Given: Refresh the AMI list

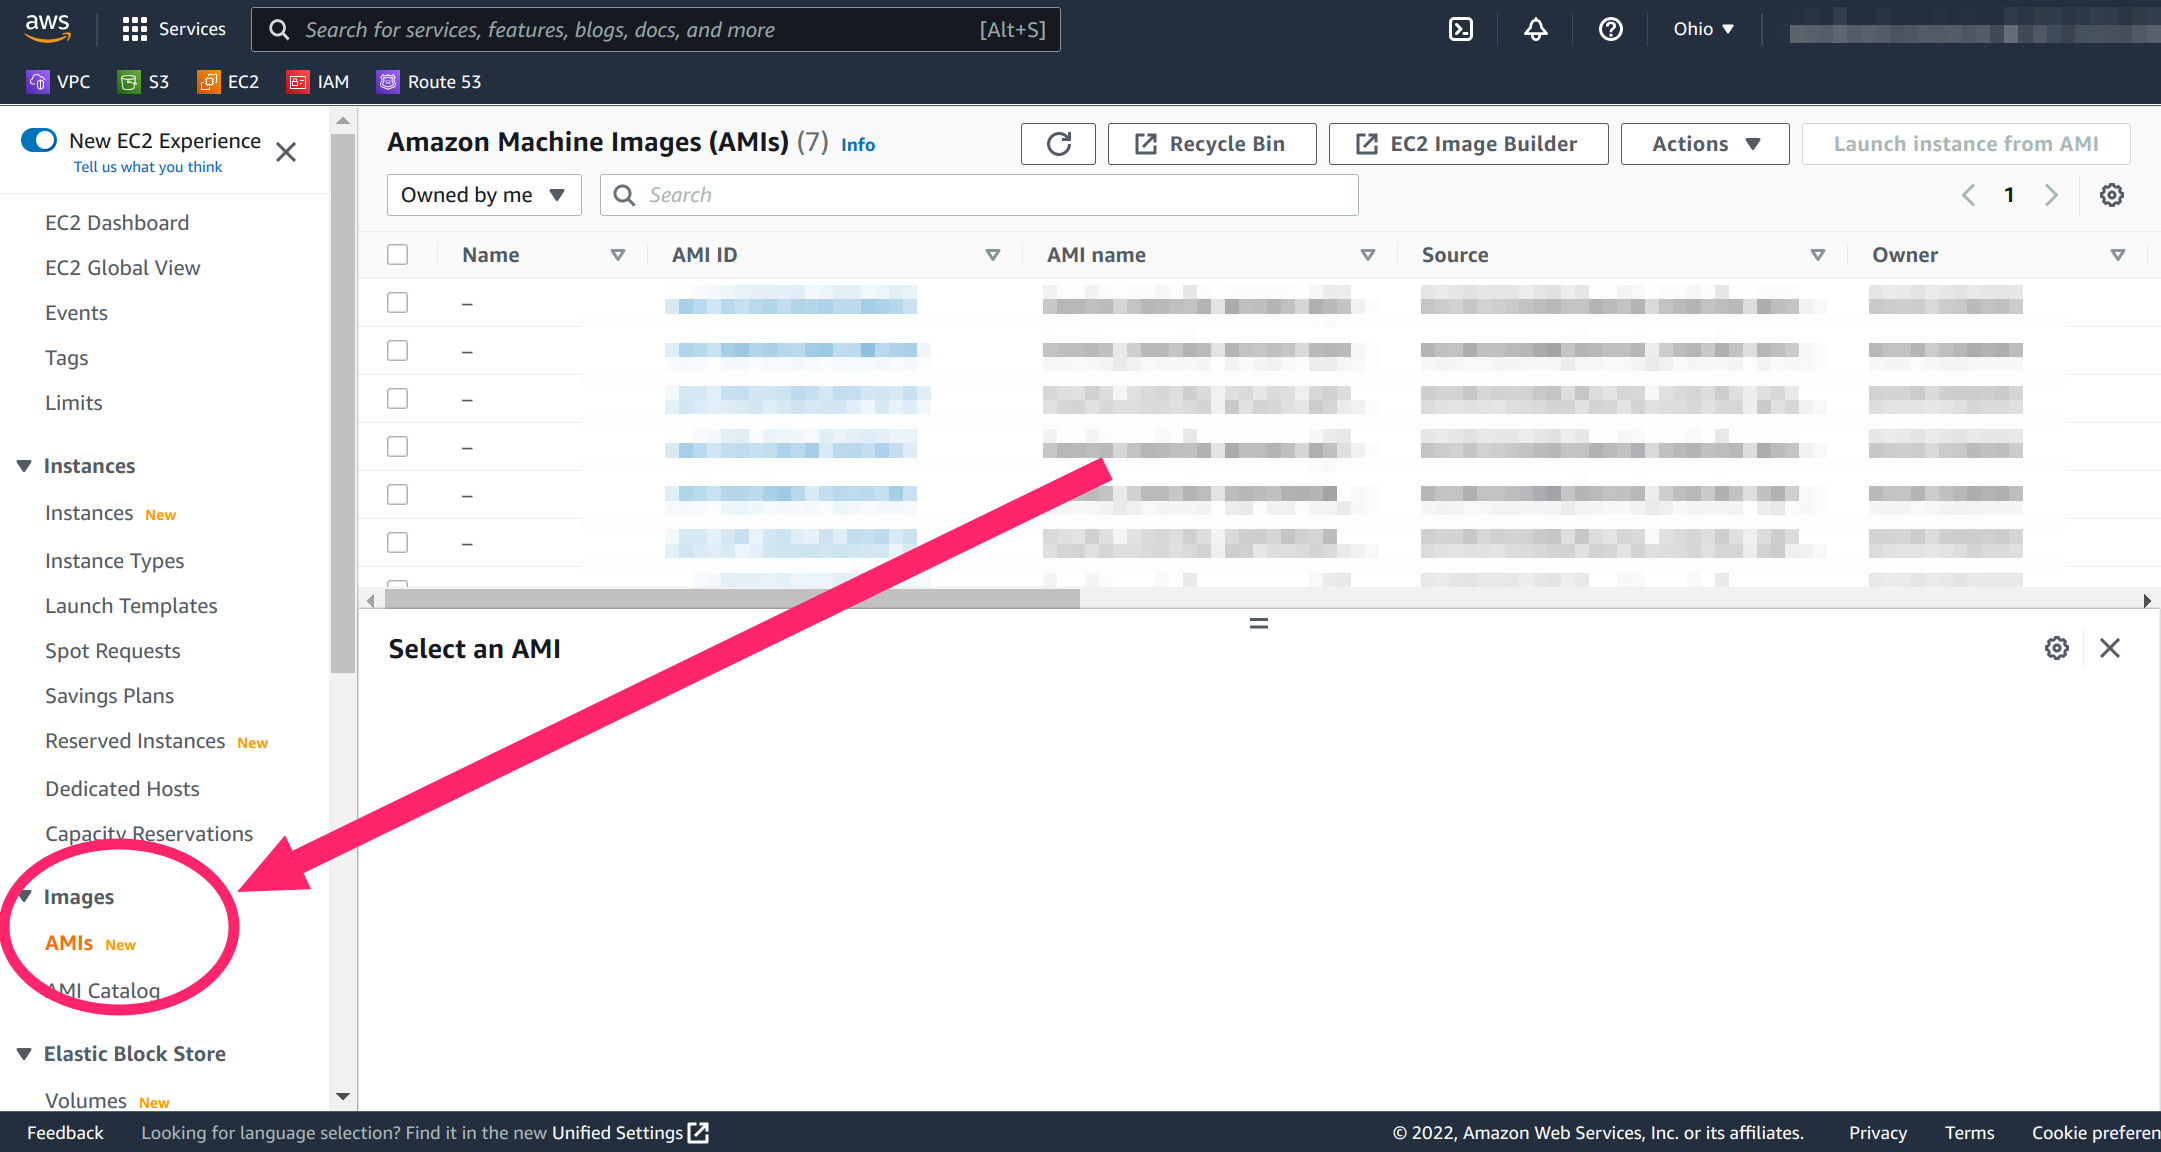Looking at the screenshot, I should (x=1058, y=144).
